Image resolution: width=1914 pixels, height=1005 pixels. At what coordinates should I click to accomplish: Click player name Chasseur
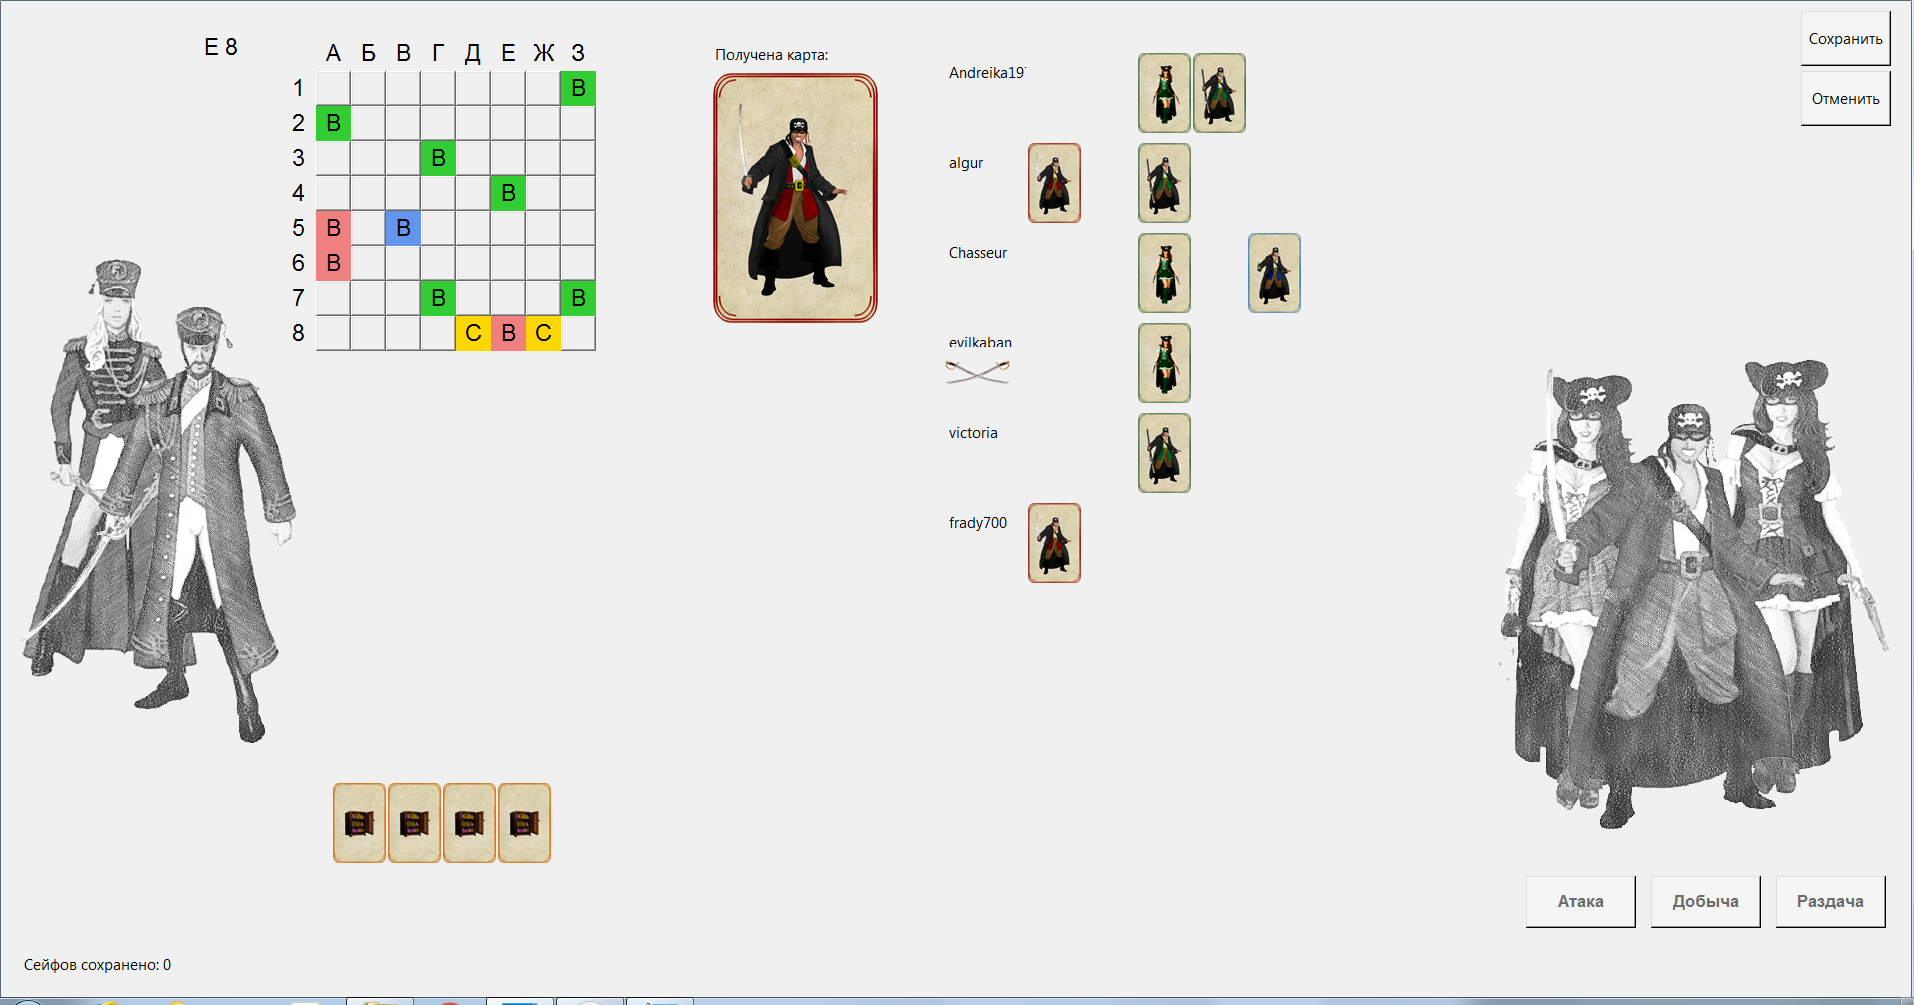click(978, 253)
